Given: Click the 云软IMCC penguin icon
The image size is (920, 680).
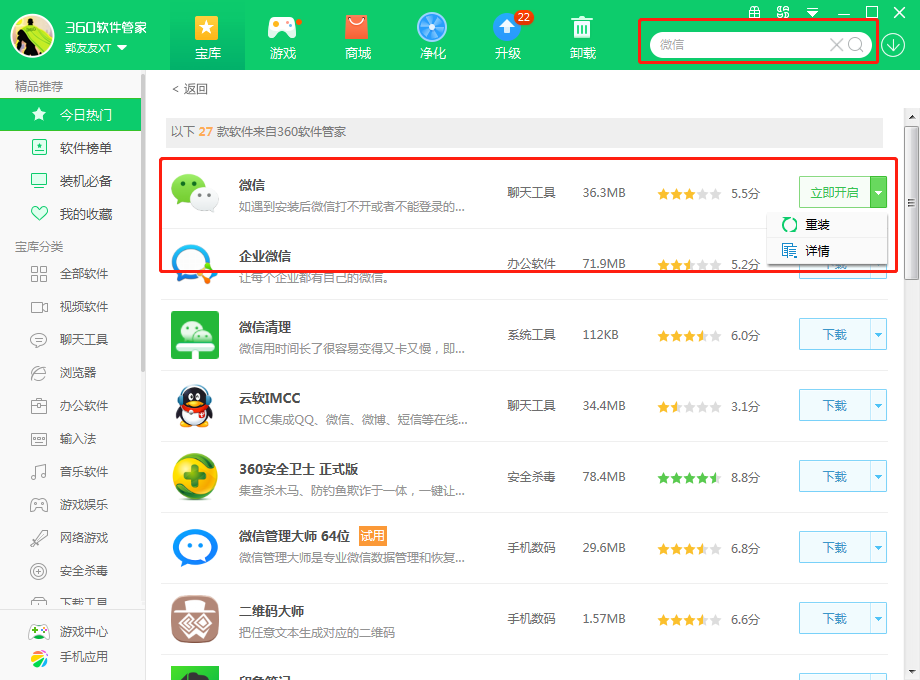Looking at the screenshot, I should pos(195,406).
